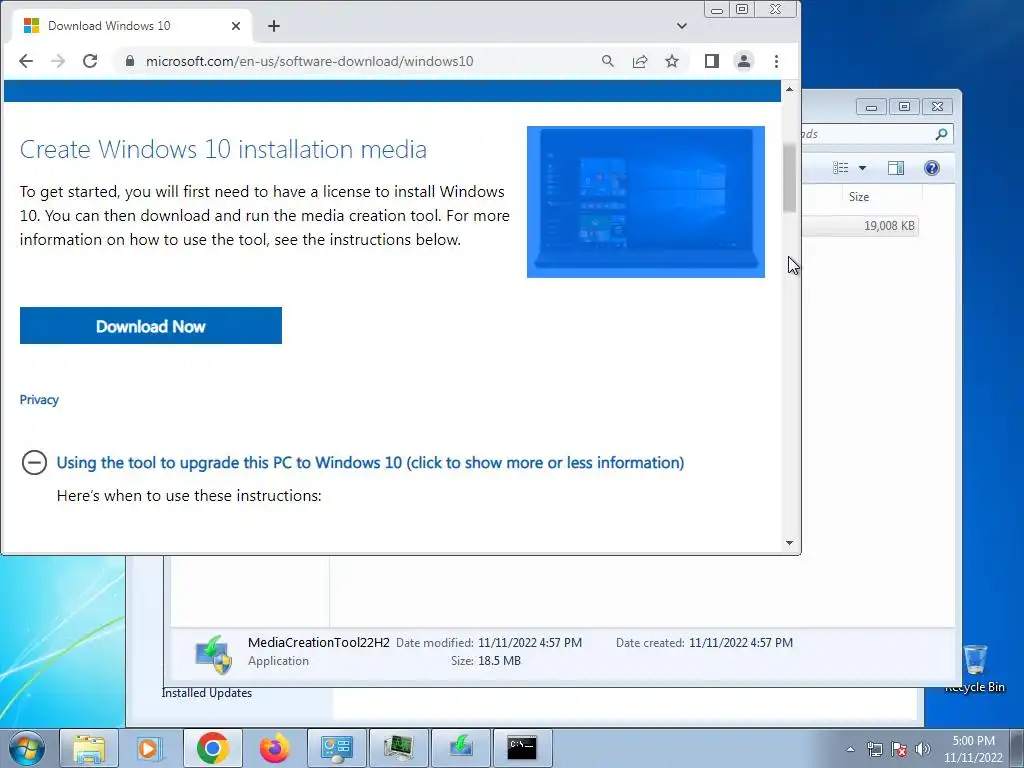
Task: Click the page scrollbar down arrow
Action: pos(790,543)
